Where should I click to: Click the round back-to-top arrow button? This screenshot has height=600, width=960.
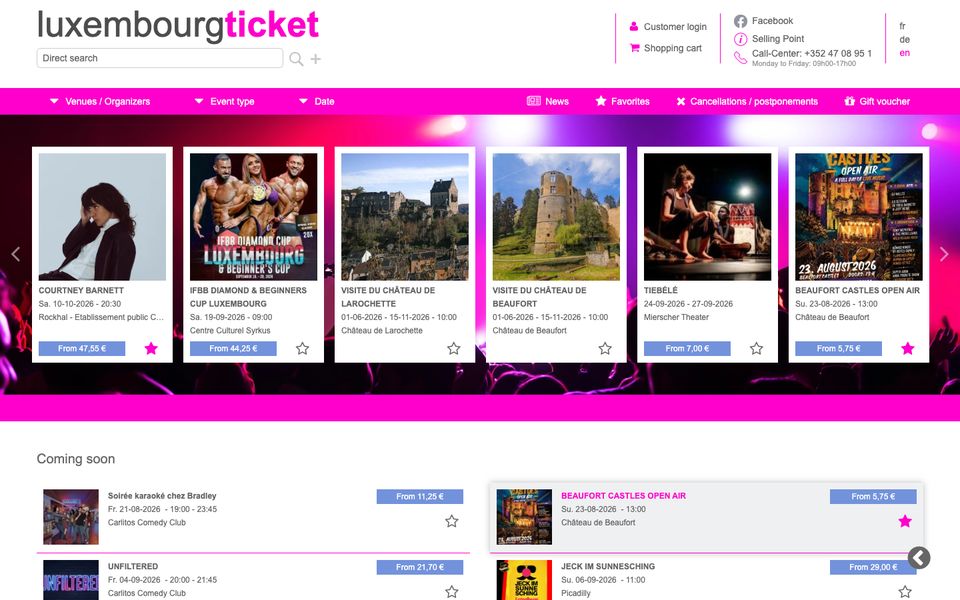click(x=919, y=558)
